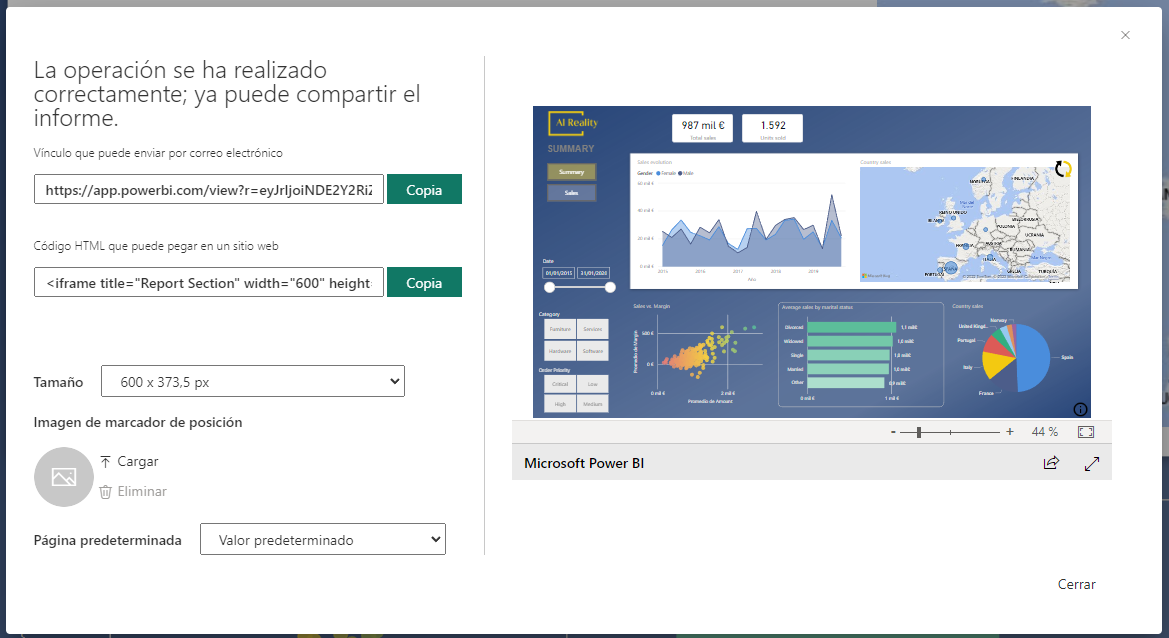Toggle the Critical order priority filter
The image size is (1169, 638).
[x=559, y=383]
